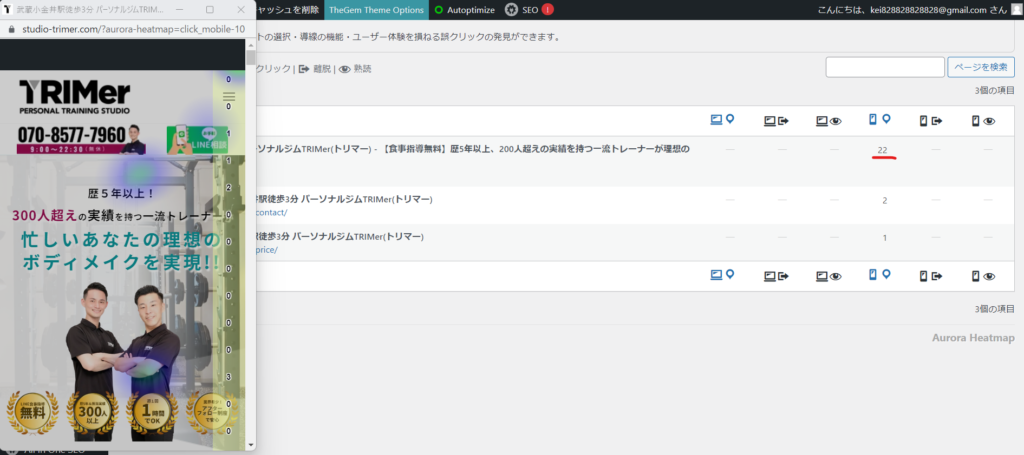Click the 熟読 legend label
This screenshot has height=455, width=1024.
(362, 69)
